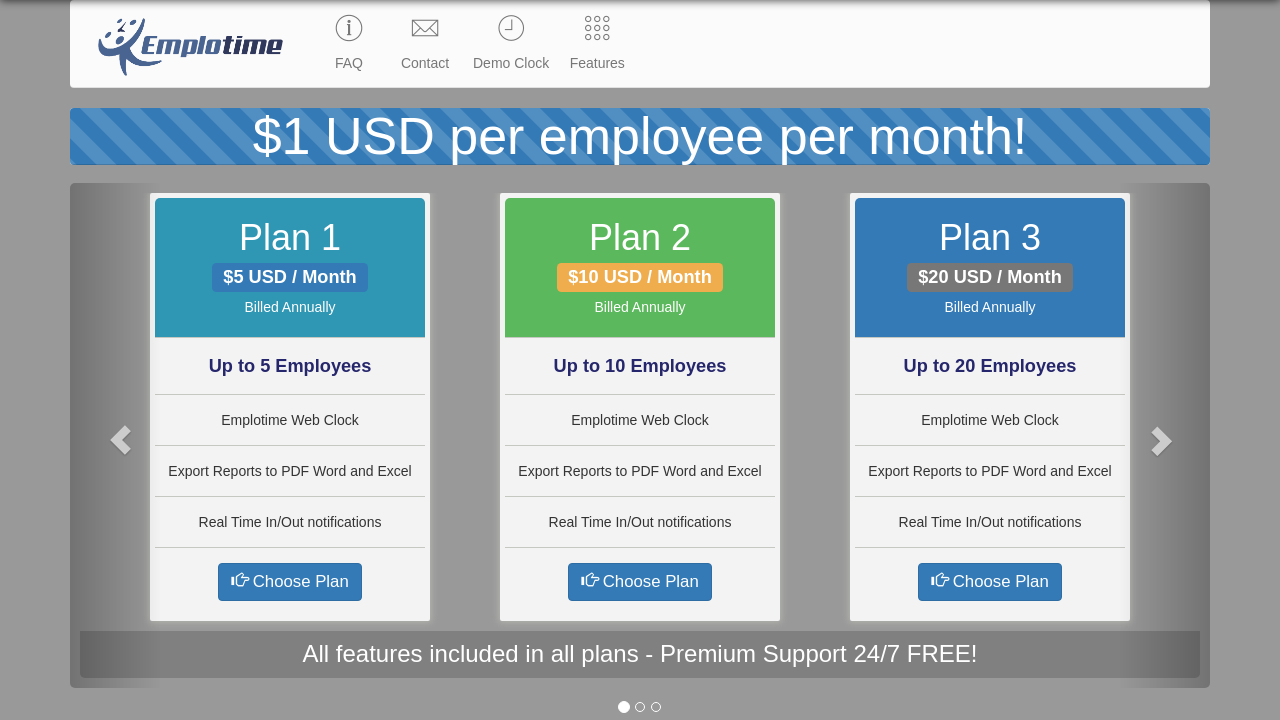1280x720 pixels.
Task: Choose Plan 3 button
Action: (x=990, y=582)
